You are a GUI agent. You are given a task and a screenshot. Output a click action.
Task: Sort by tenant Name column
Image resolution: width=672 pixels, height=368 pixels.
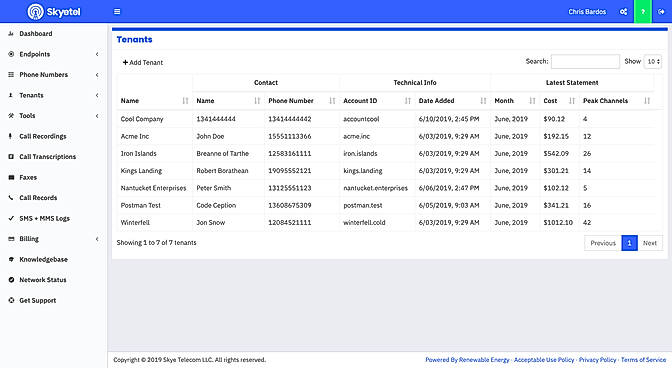(185, 101)
